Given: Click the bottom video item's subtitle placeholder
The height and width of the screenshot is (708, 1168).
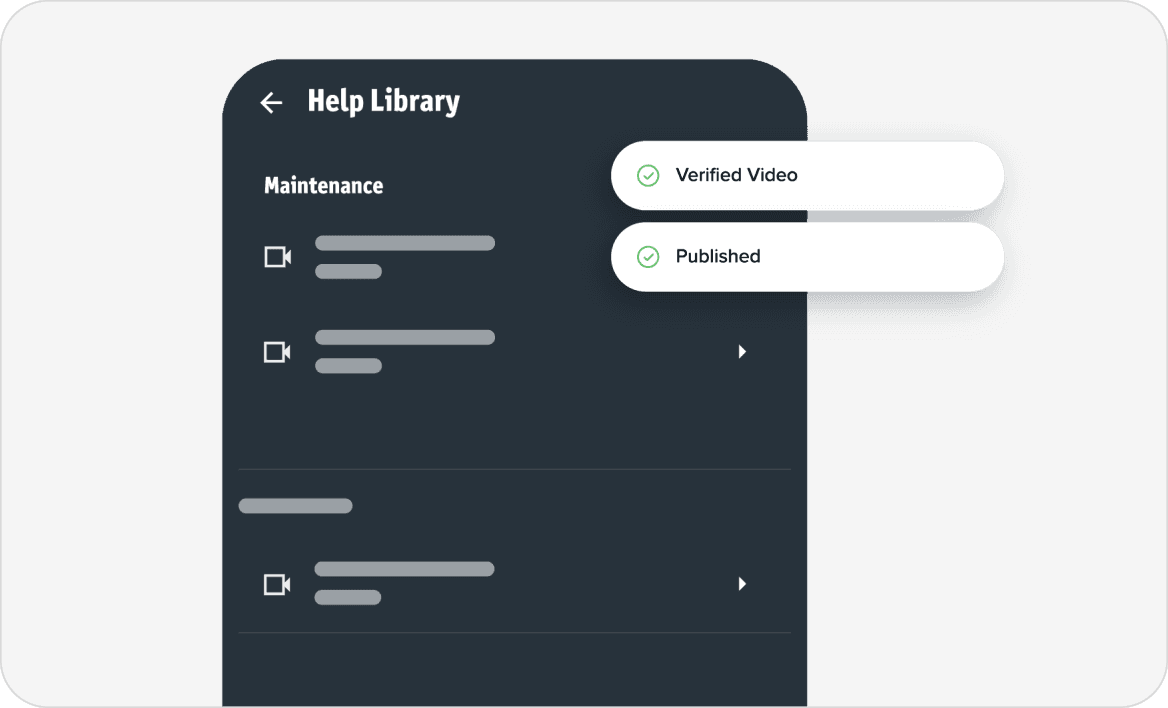Looking at the screenshot, I should (348, 598).
